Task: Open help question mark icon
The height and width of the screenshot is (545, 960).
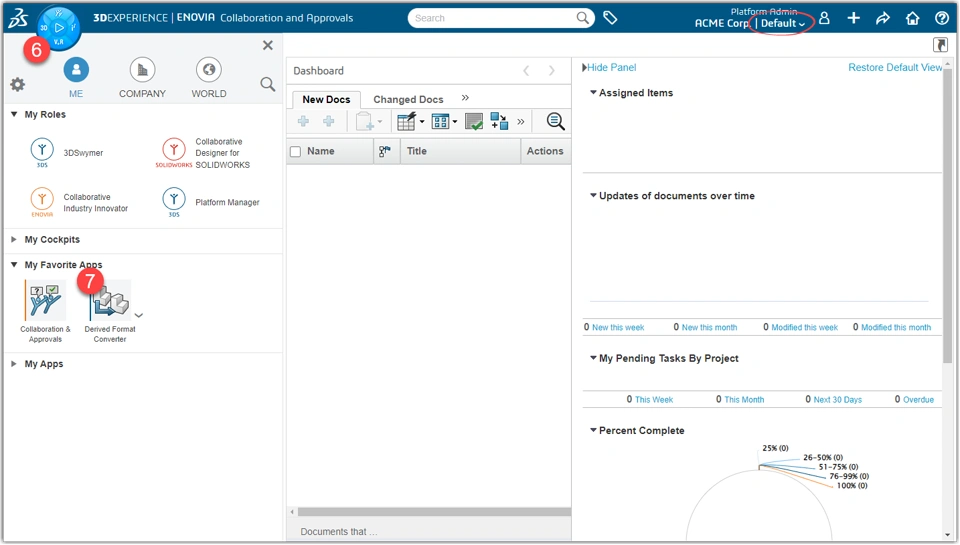Action: (x=942, y=18)
